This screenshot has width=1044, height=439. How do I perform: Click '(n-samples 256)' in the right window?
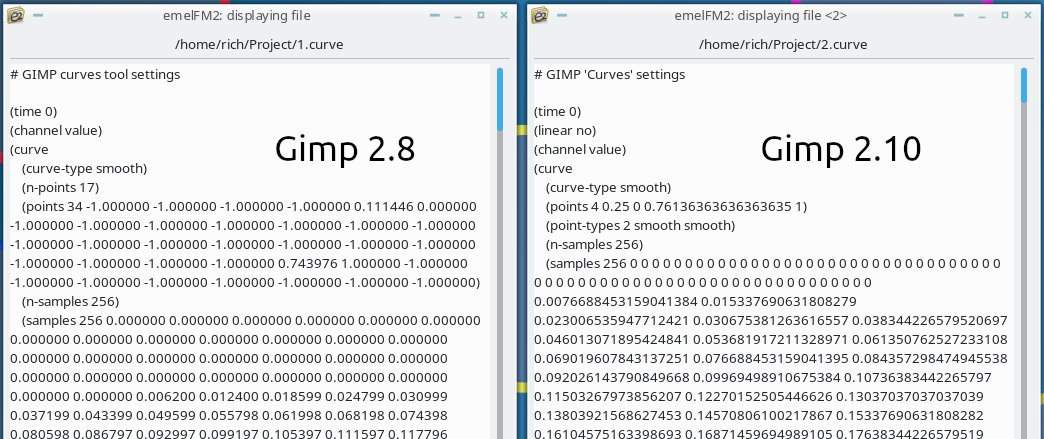point(594,244)
